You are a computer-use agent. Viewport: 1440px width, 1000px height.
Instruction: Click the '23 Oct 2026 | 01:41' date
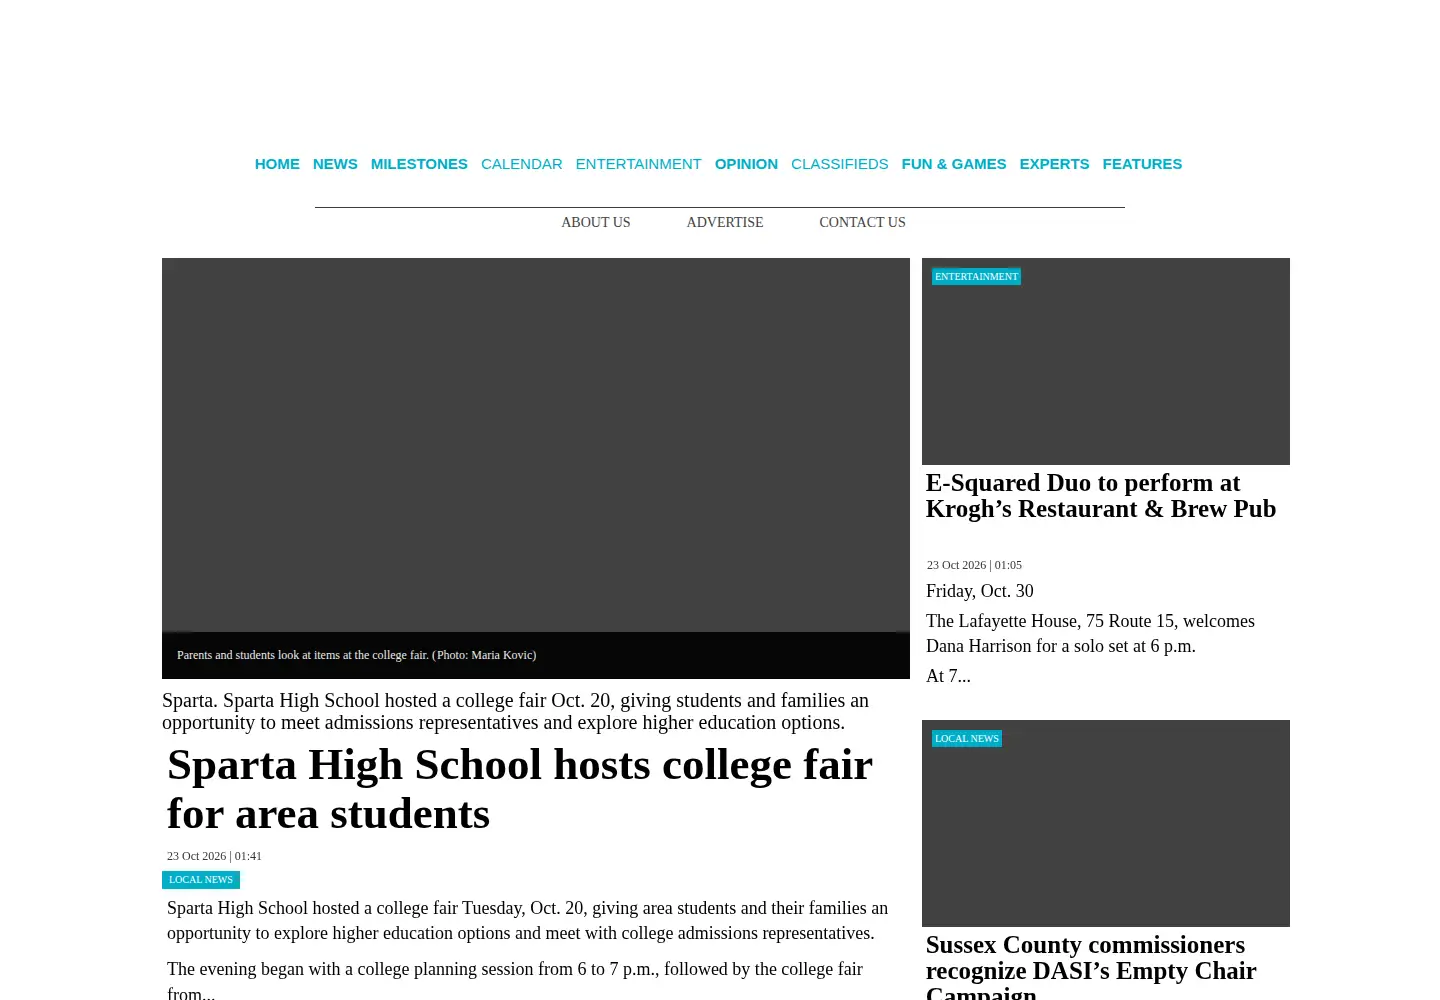[x=214, y=856]
